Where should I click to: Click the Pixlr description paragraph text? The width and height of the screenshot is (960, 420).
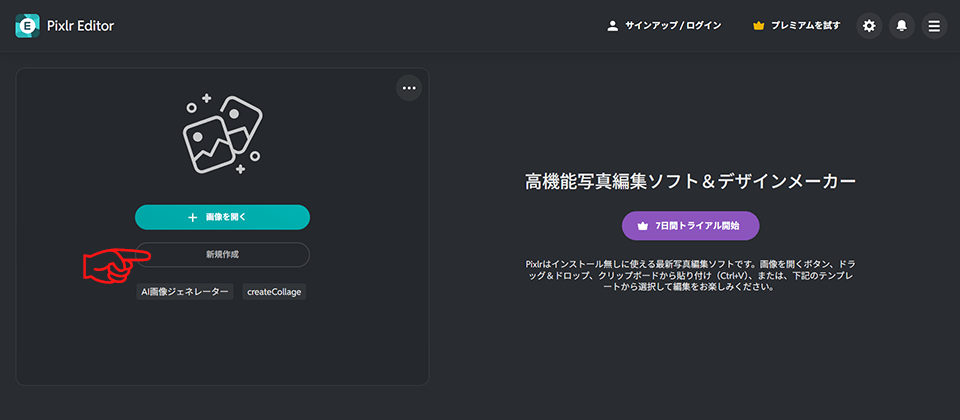coord(690,275)
